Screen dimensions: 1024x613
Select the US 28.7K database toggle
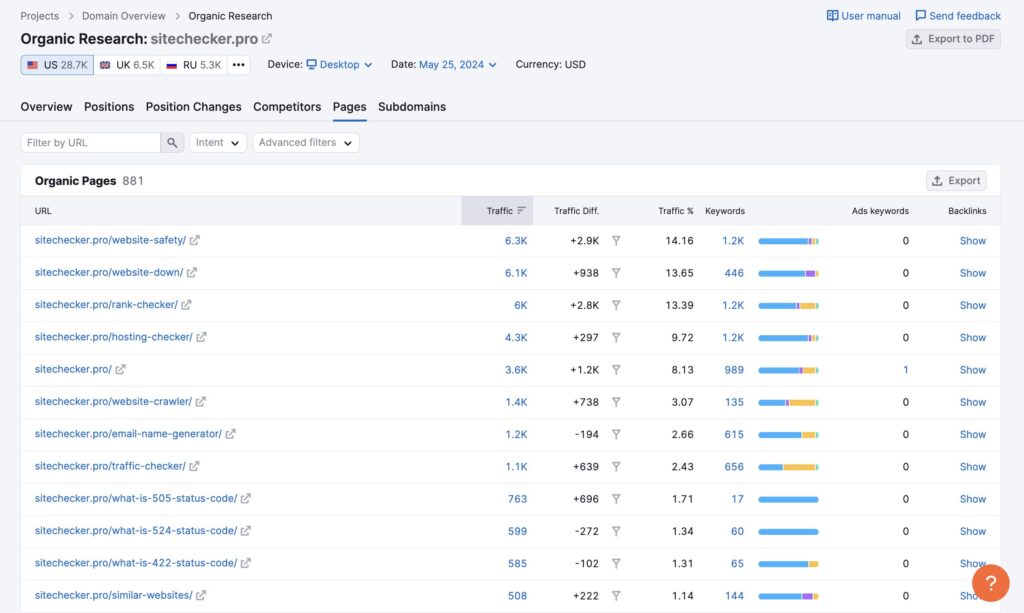[x=58, y=65]
